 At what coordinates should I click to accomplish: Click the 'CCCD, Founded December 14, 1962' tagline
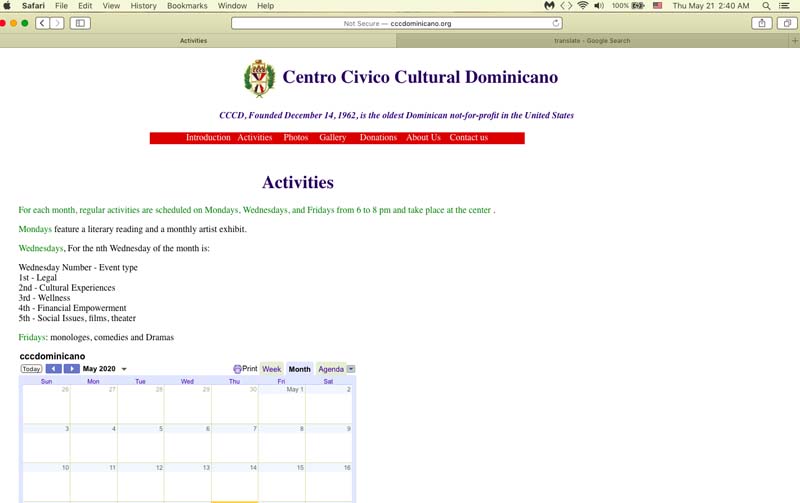tap(396, 115)
